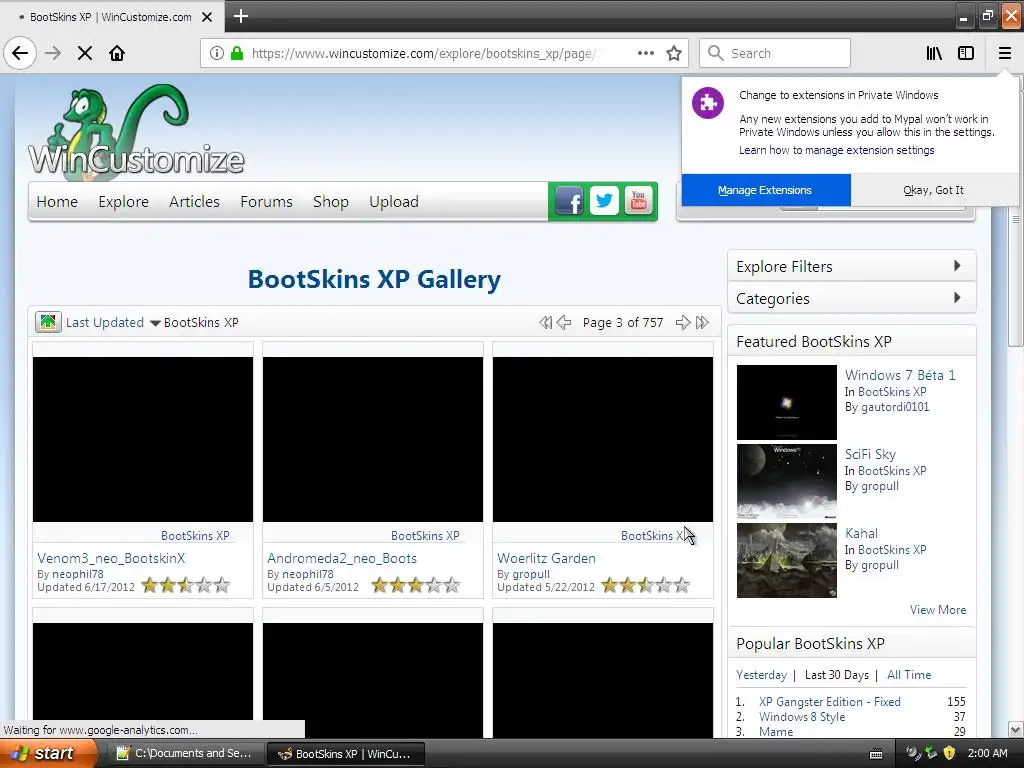Open a new tab with plus button

240,16
